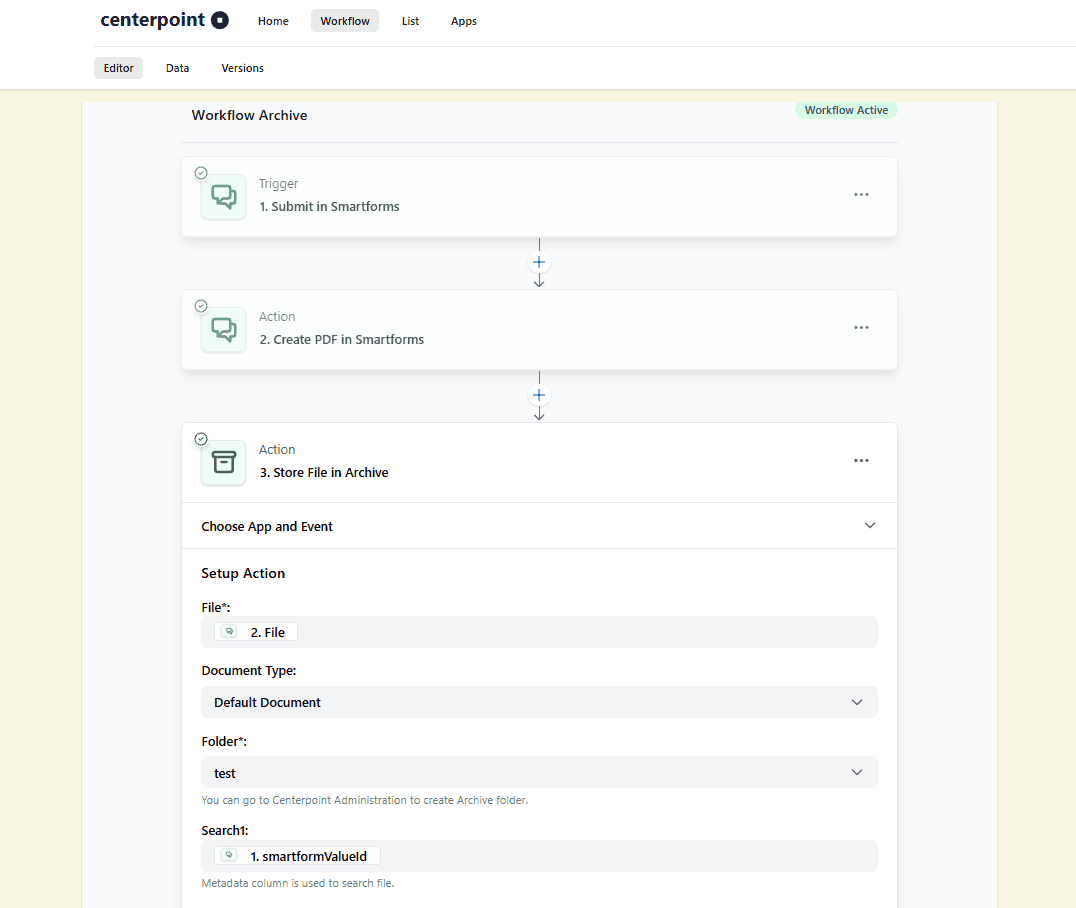Click the checkmark status on Create PDF step
Image resolution: width=1076 pixels, height=908 pixels.
pos(200,305)
